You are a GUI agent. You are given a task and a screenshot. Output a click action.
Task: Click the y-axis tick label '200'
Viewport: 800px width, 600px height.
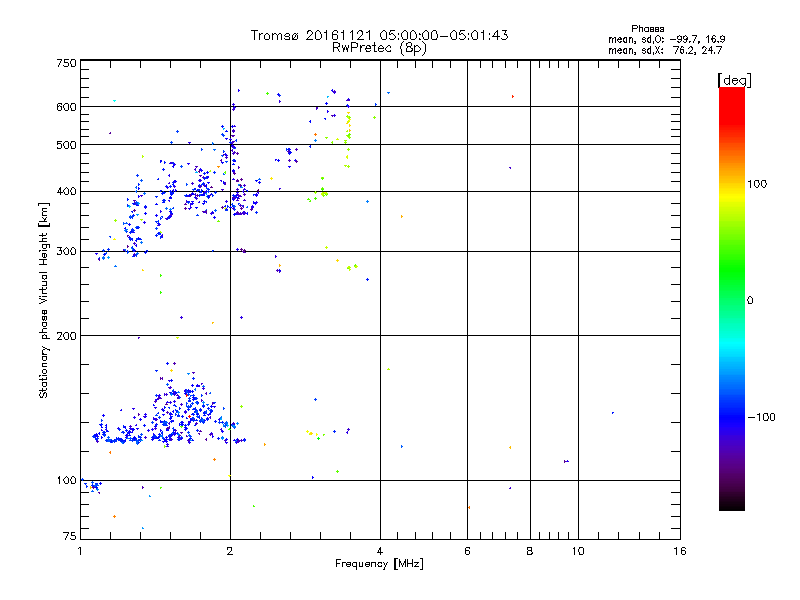click(67, 336)
